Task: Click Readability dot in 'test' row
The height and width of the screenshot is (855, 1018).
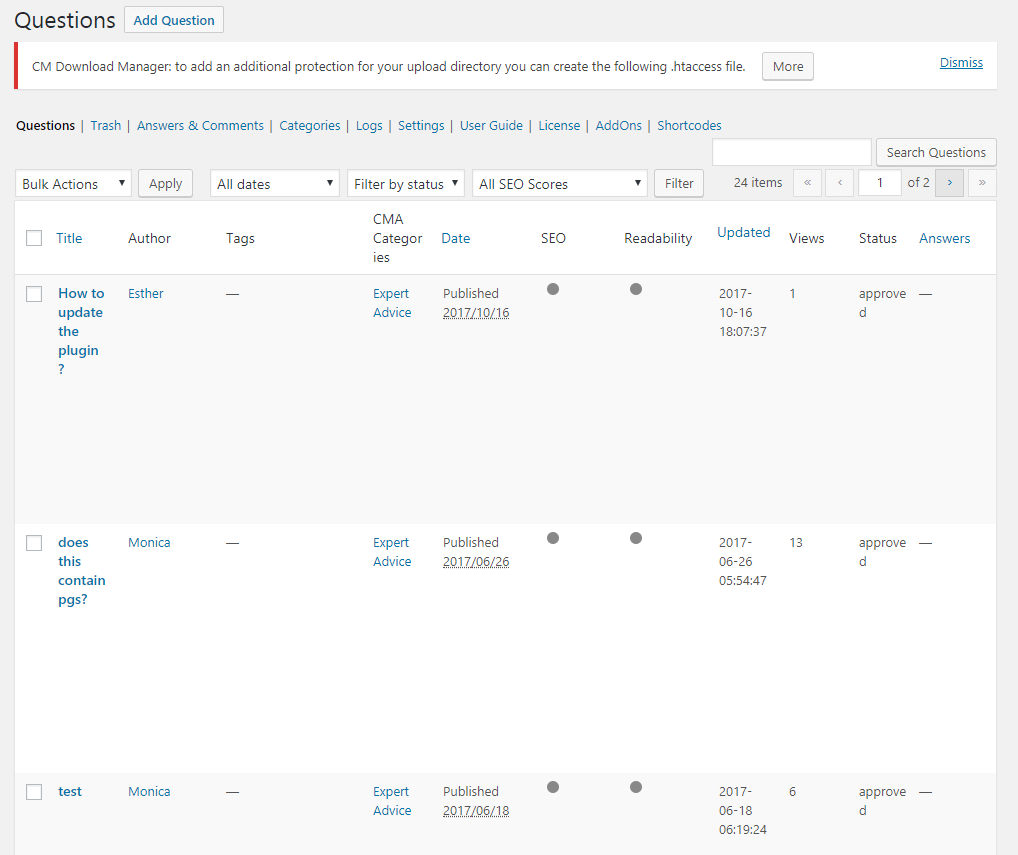Action: [x=636, y=787]
